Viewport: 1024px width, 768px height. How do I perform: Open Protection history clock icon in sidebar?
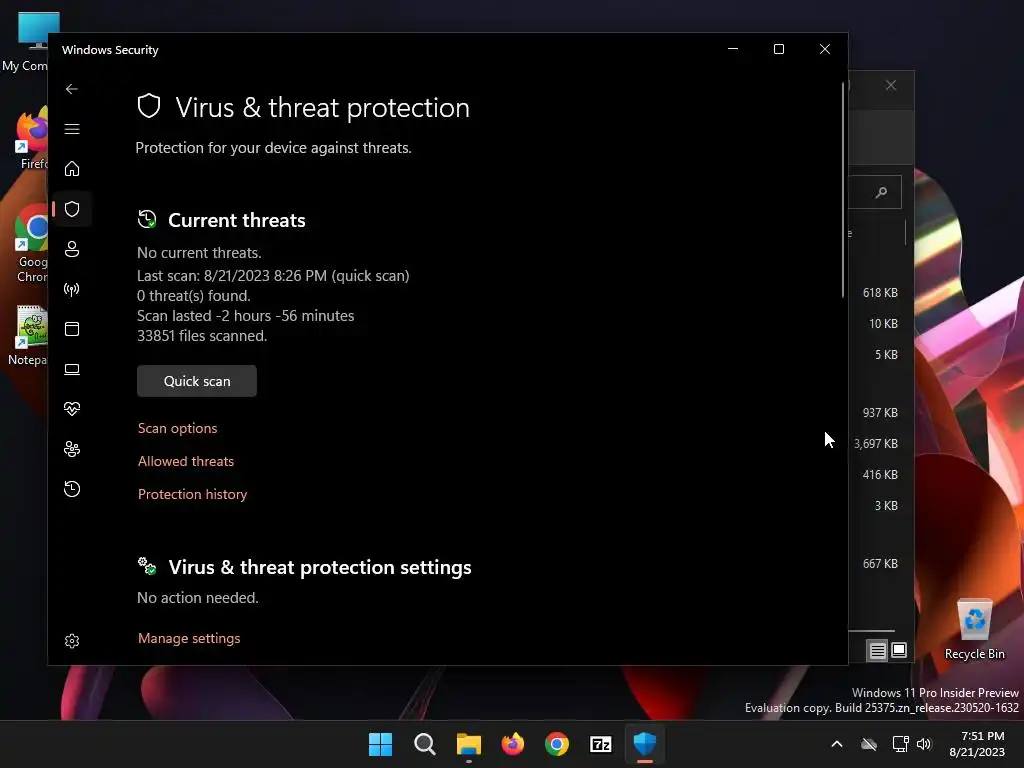coord(72,489)
